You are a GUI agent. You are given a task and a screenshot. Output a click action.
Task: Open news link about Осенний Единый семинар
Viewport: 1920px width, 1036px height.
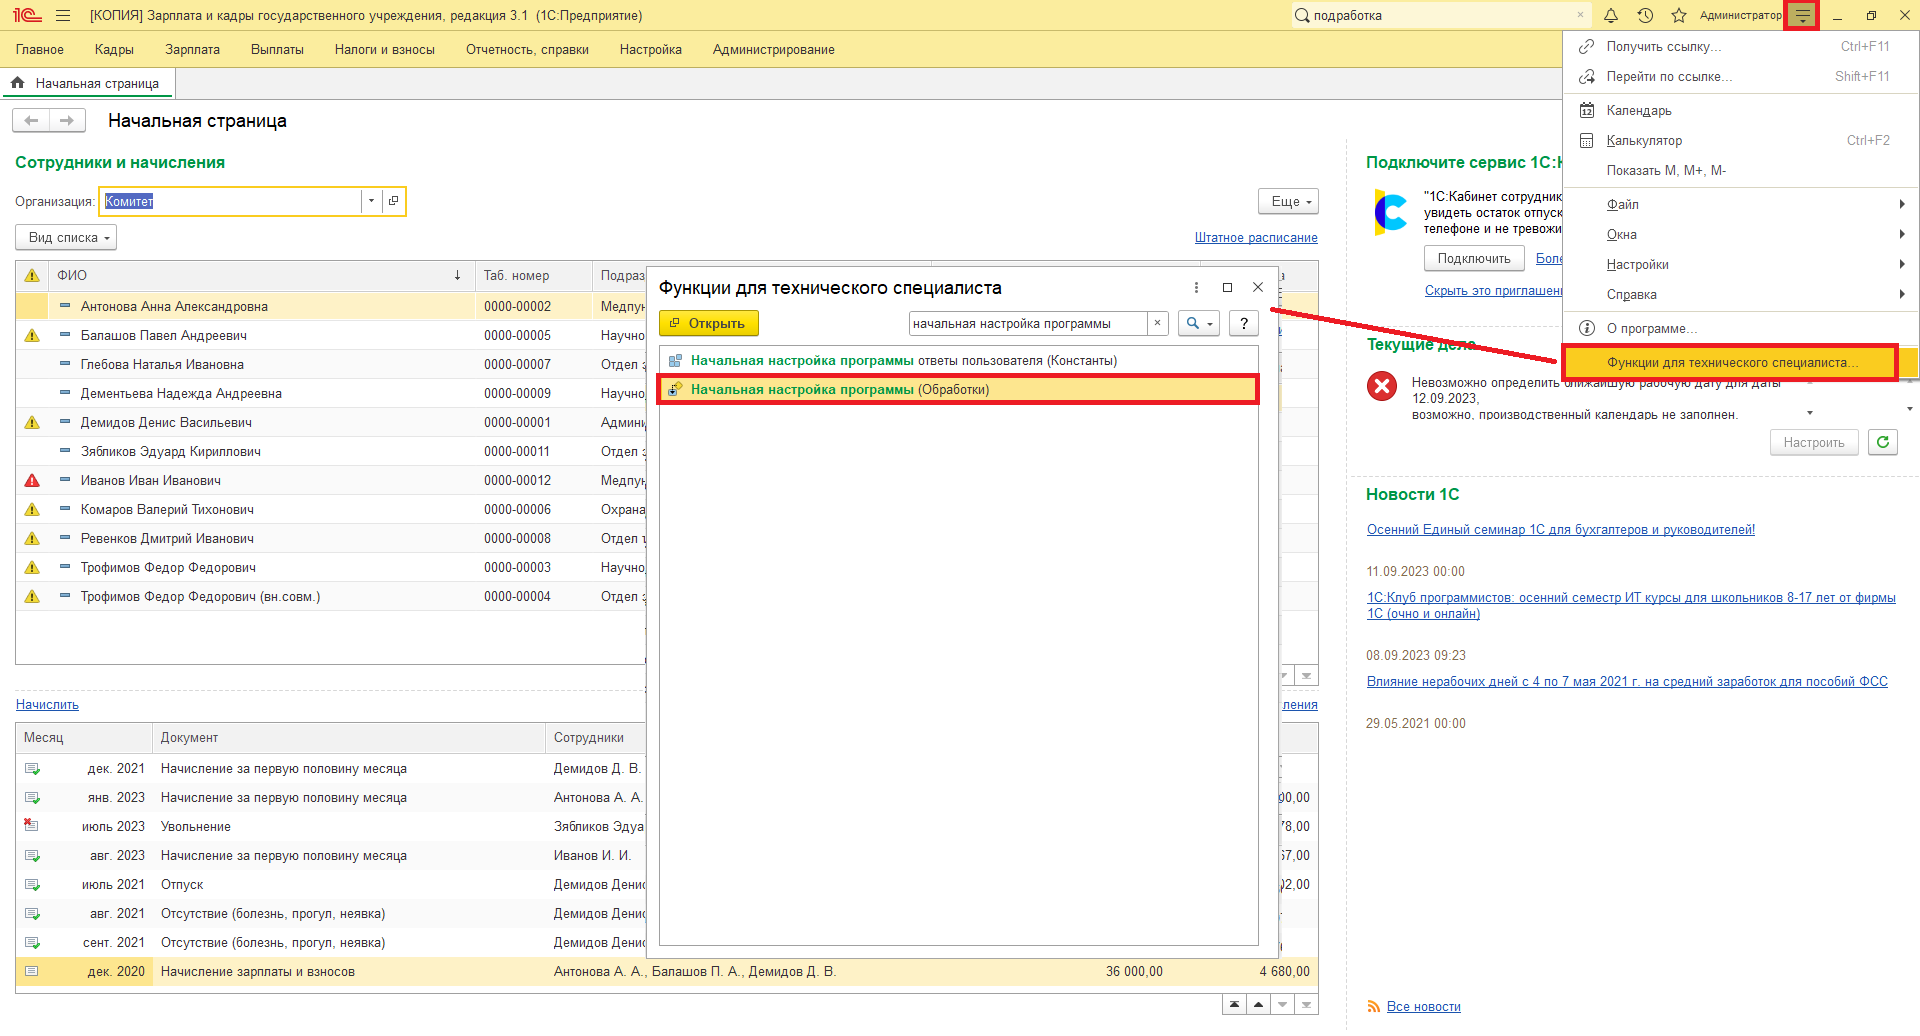[1561, 530]
